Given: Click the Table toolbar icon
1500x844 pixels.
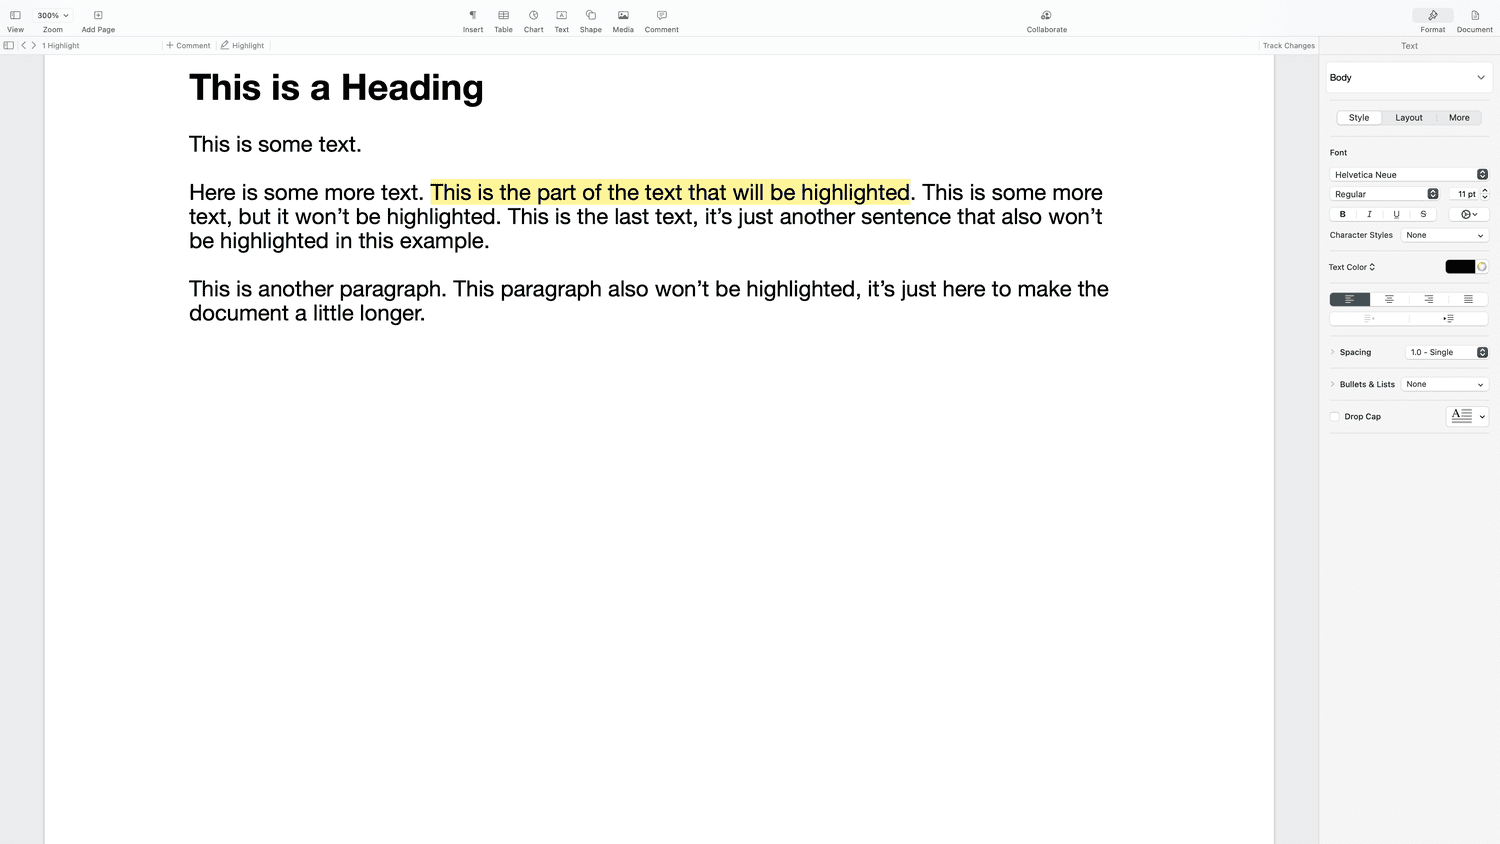Looking at the screenshot, I should pyautogui.click(x=503, y=16).
